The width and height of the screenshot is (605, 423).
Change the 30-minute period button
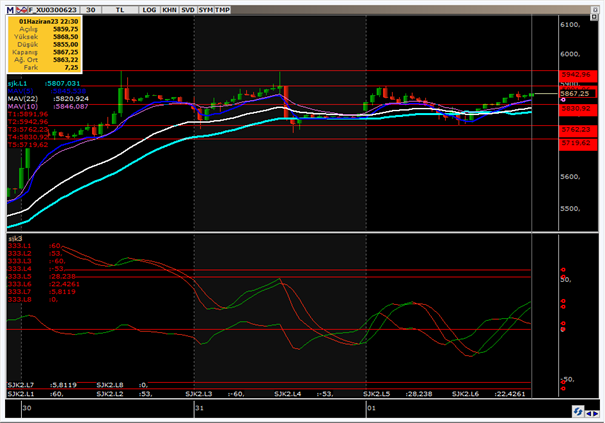(91, 10)
